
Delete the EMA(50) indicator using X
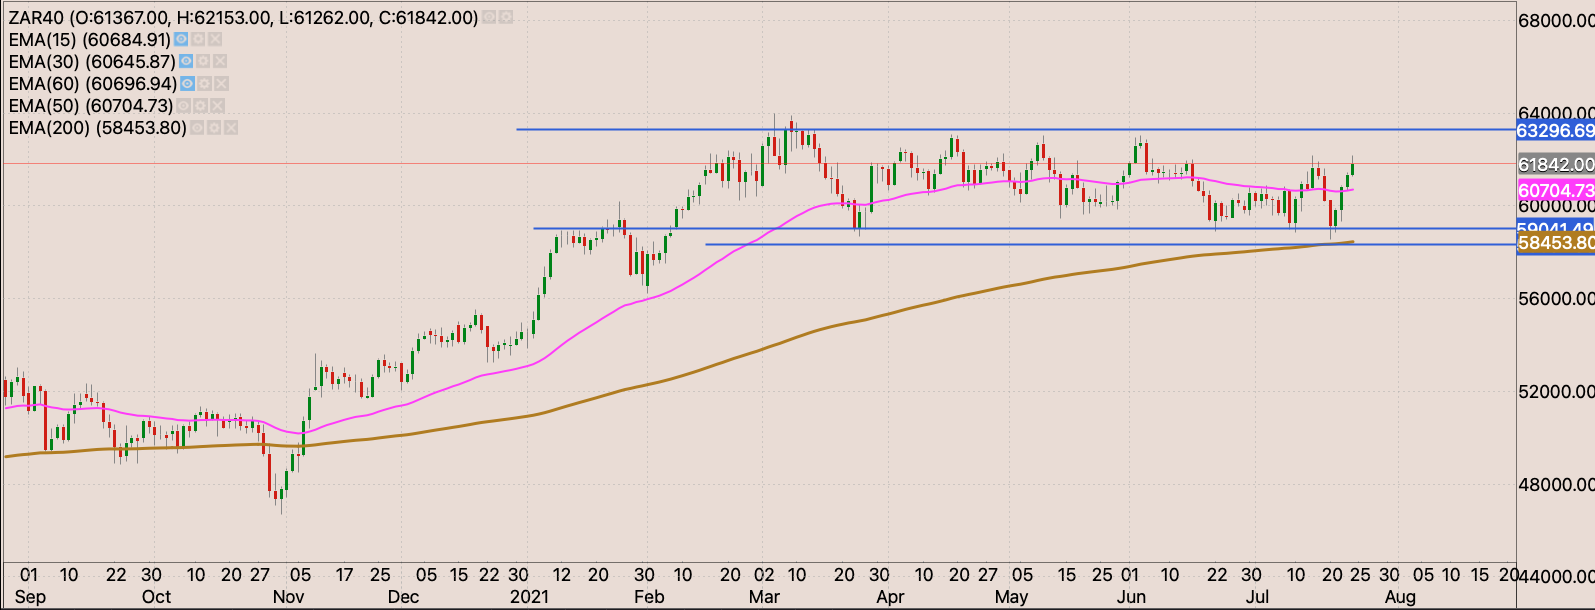(217, 106)
